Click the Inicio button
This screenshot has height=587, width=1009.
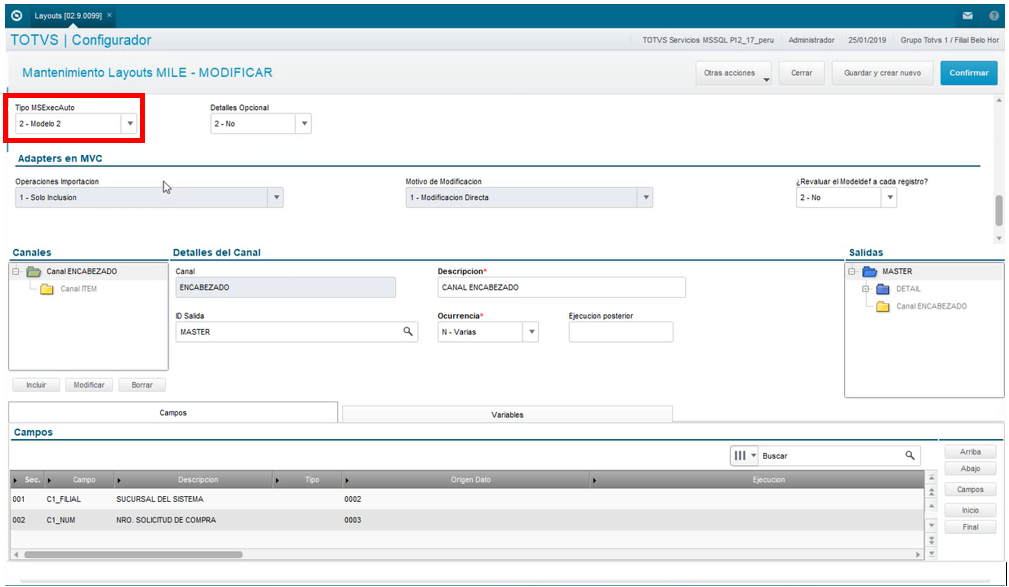(970, 510)
